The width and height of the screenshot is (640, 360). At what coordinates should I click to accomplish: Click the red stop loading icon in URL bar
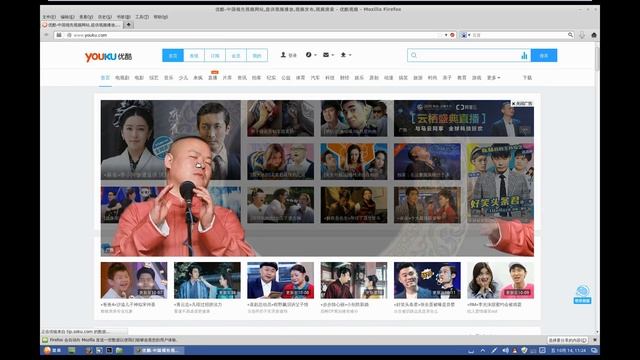pyautogui.click(x=452, y=35)
